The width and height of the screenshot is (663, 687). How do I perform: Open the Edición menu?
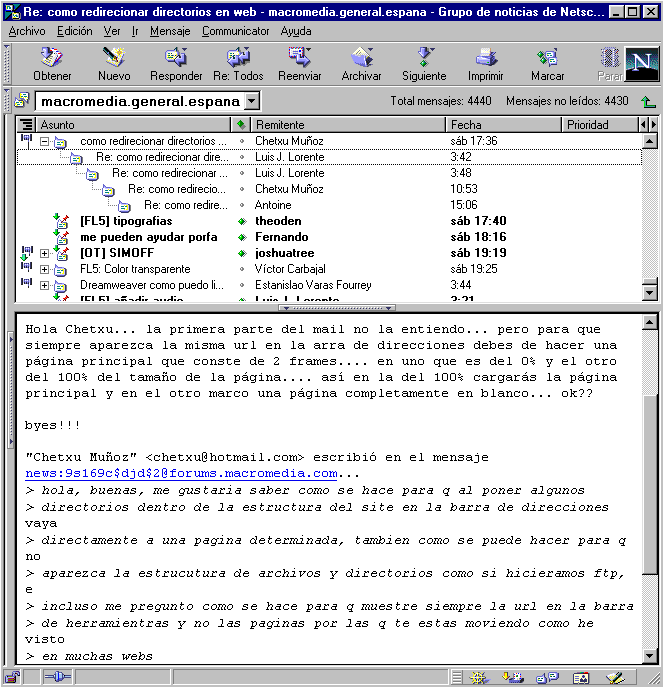pyautogui.click(x=74, y=31)
